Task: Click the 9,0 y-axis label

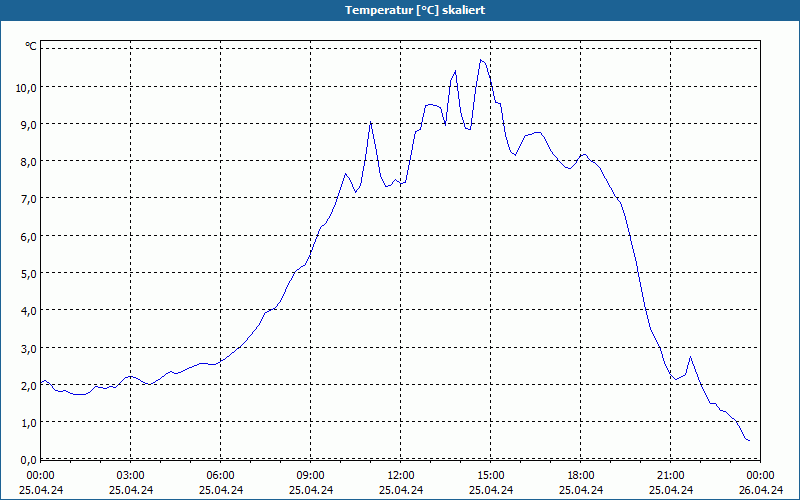Action: coord(29,124)
